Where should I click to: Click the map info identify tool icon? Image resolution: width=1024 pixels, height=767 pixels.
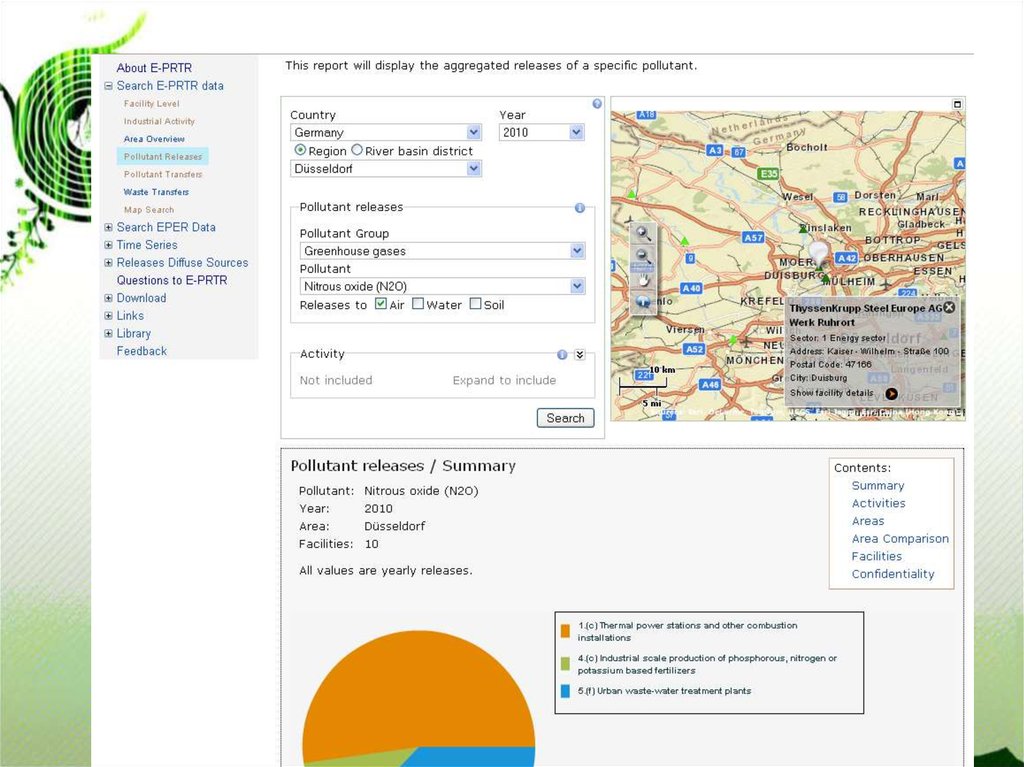pyautogui.click(x=643, y=302)
